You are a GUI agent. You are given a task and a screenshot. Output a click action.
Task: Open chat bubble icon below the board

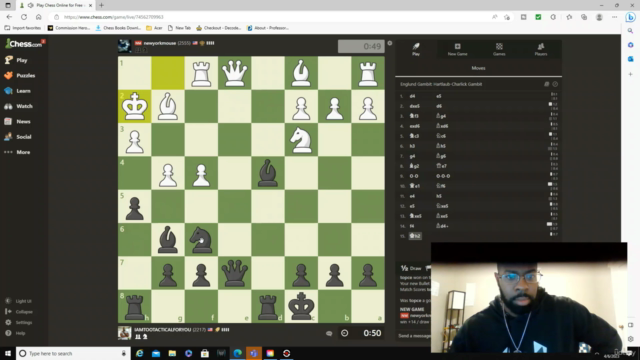coord(329,333)
